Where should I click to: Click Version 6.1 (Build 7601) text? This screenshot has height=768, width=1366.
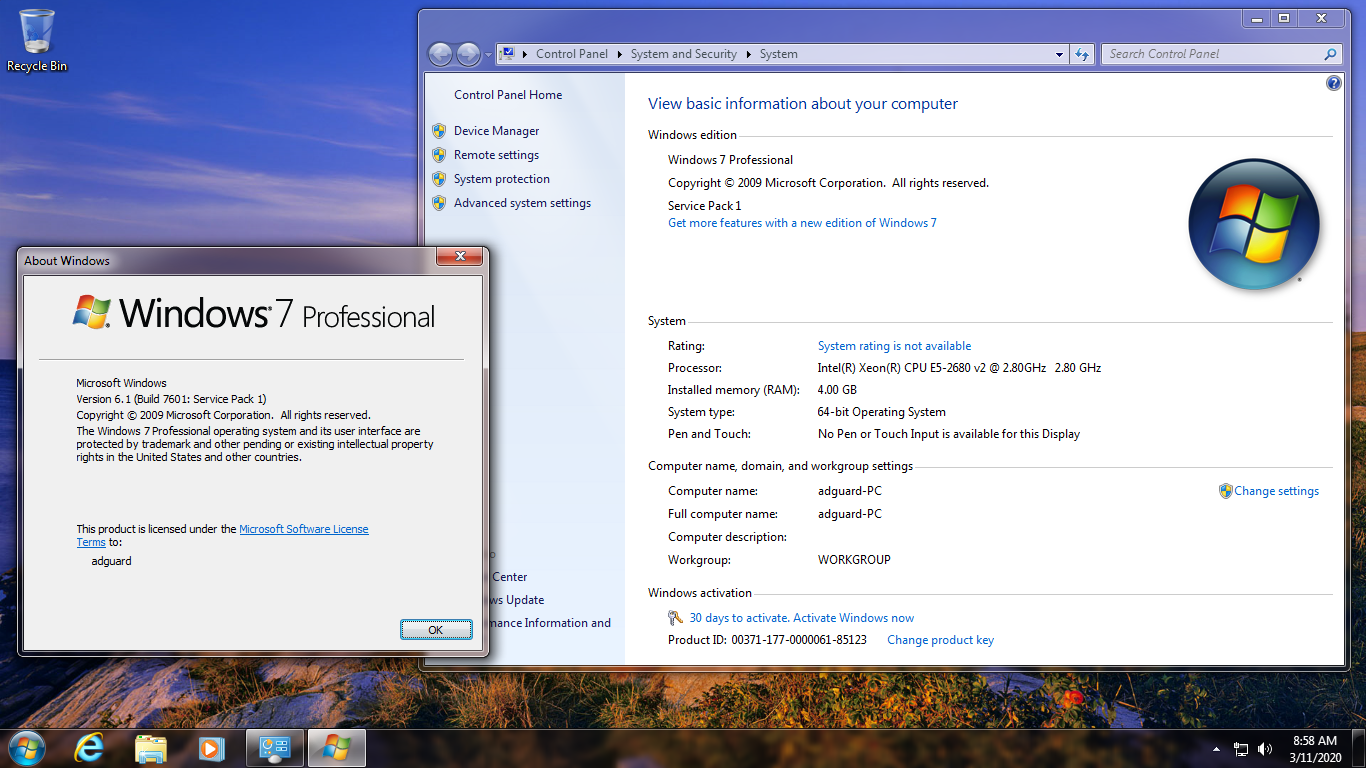point(171,399)
